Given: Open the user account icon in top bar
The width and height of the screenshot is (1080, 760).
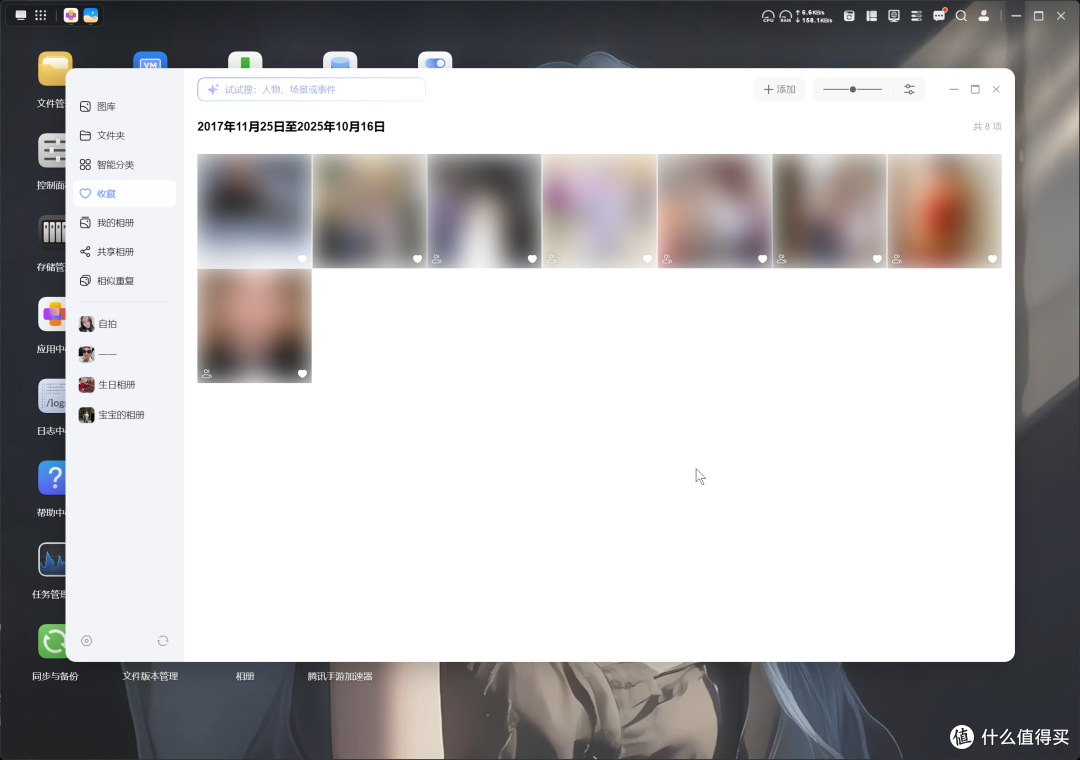Looking at the screenshot, I should coord(984,15).
